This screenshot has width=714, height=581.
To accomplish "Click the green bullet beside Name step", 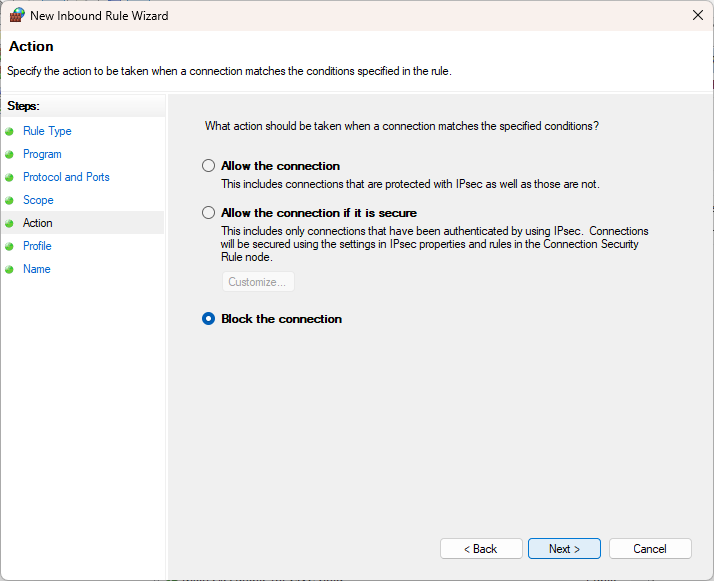I will [11, 269].
